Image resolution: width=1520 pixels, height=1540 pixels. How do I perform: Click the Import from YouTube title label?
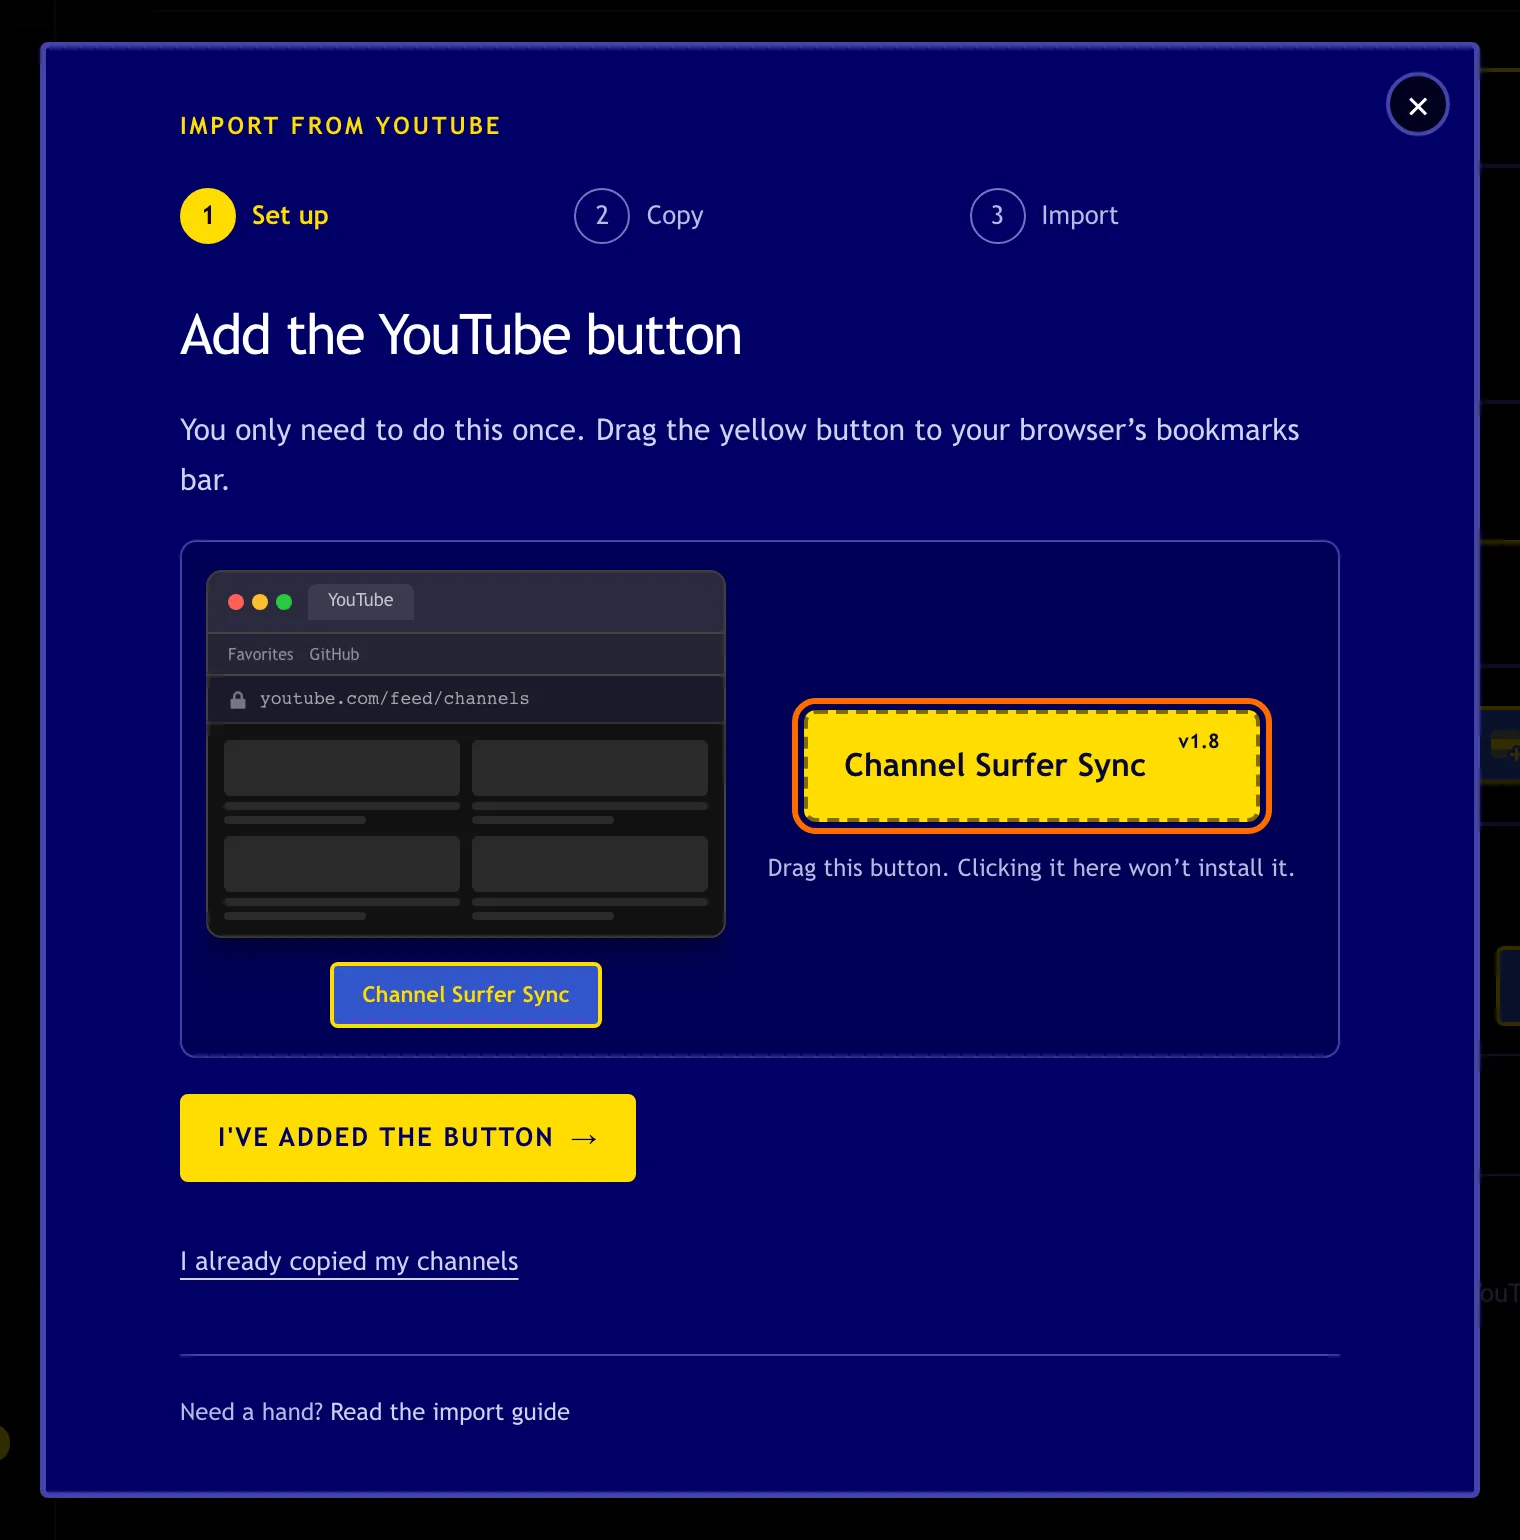point(340,126)
